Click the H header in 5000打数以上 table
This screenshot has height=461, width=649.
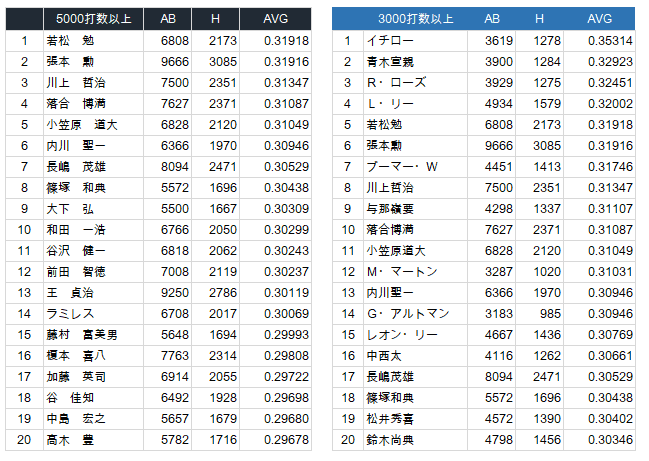215,19
